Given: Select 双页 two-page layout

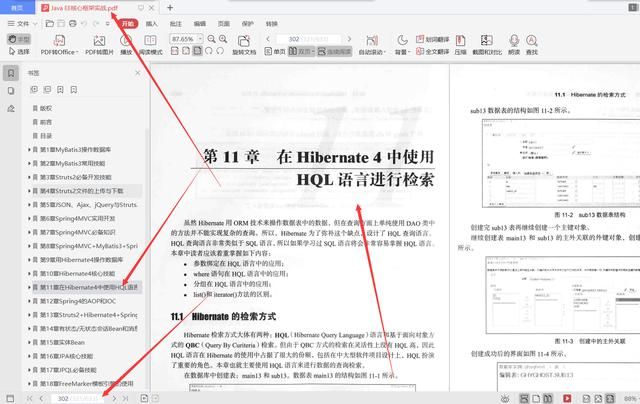Looking at the screenshot, I should 302,51.
